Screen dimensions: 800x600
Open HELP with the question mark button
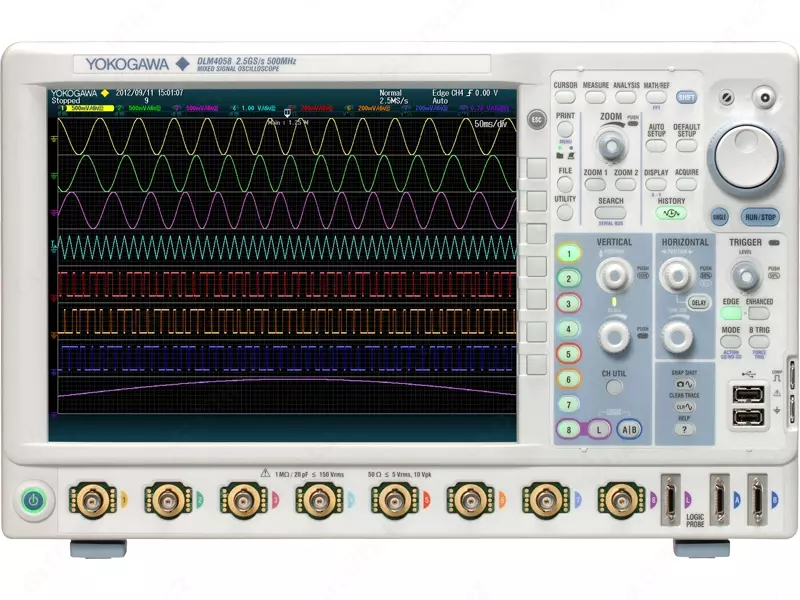tap(685, 427)
